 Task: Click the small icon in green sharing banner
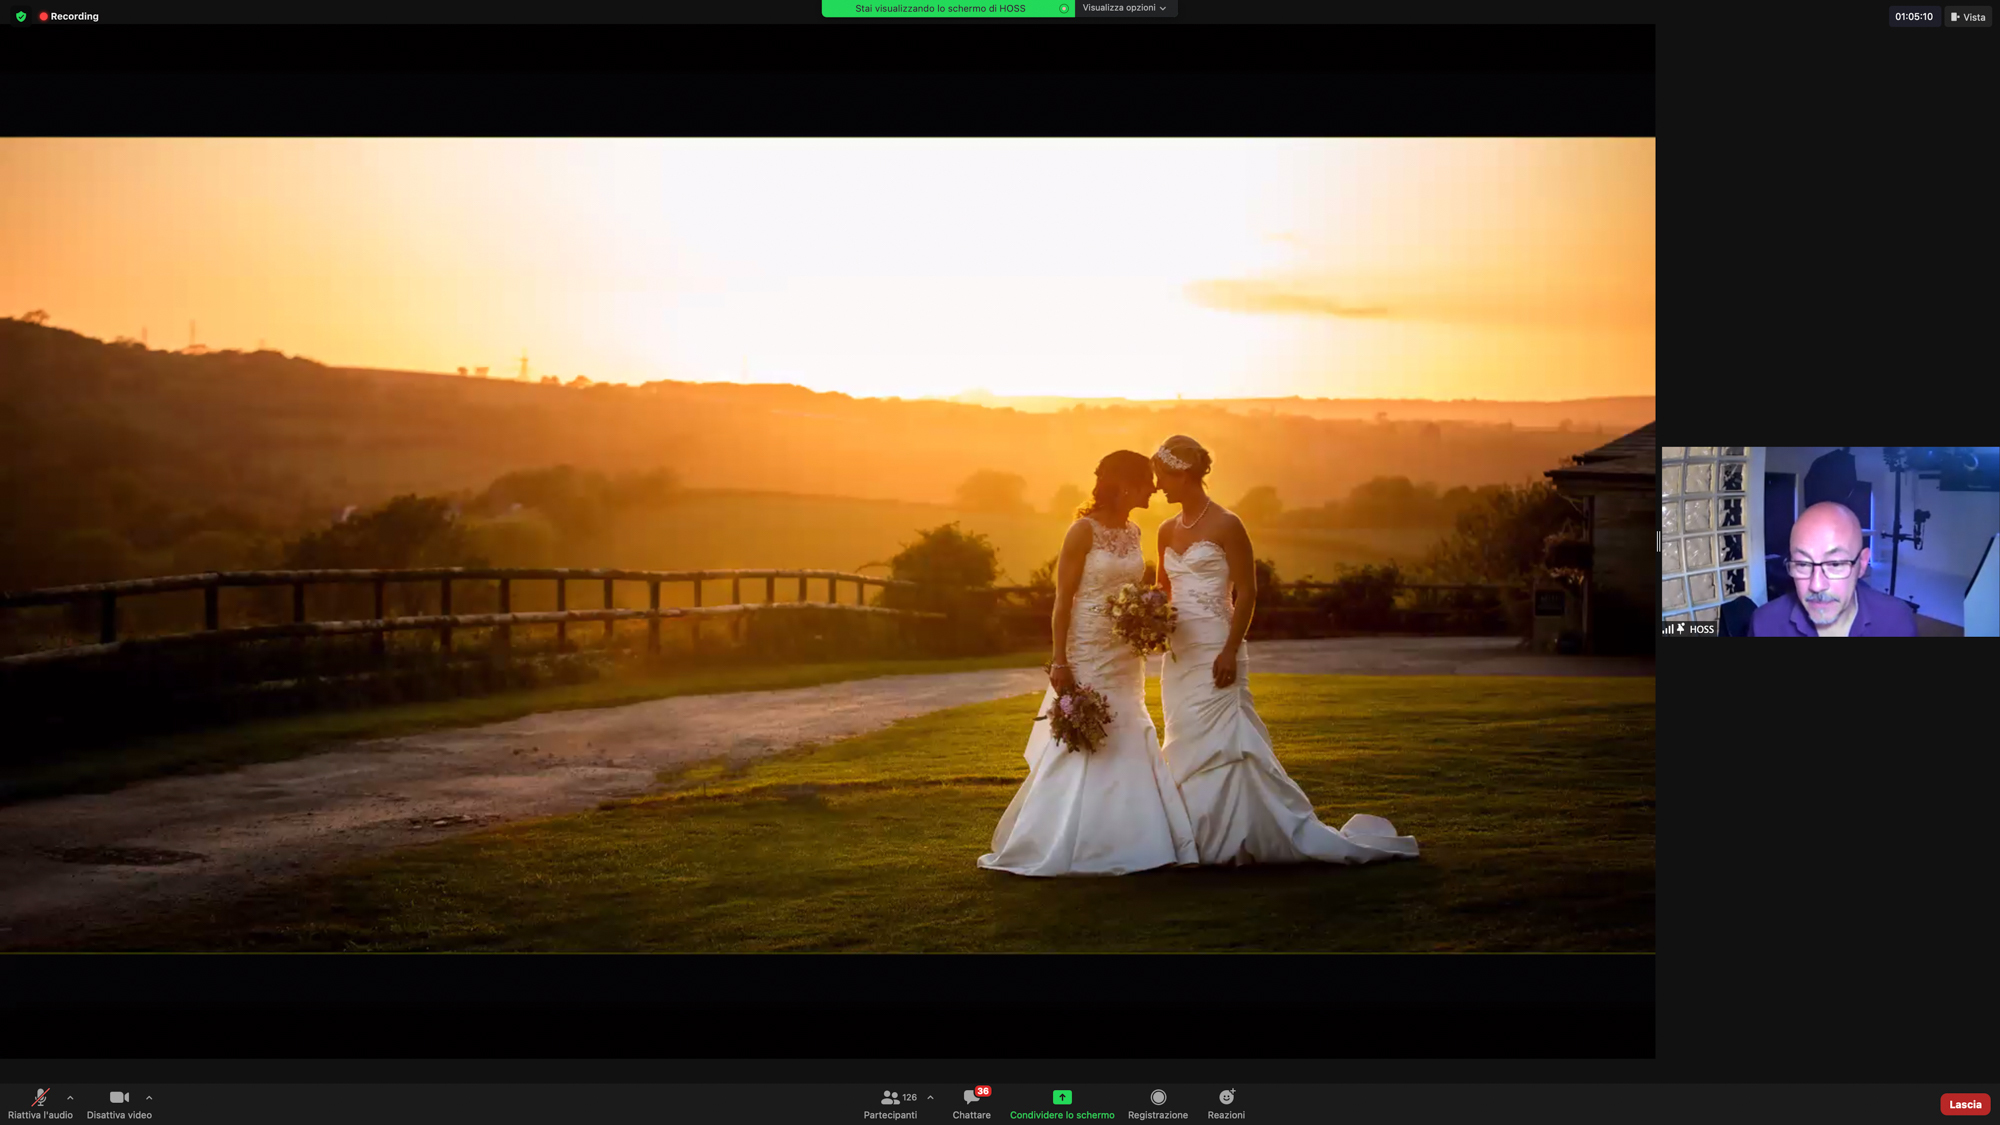click(1063, 9)
